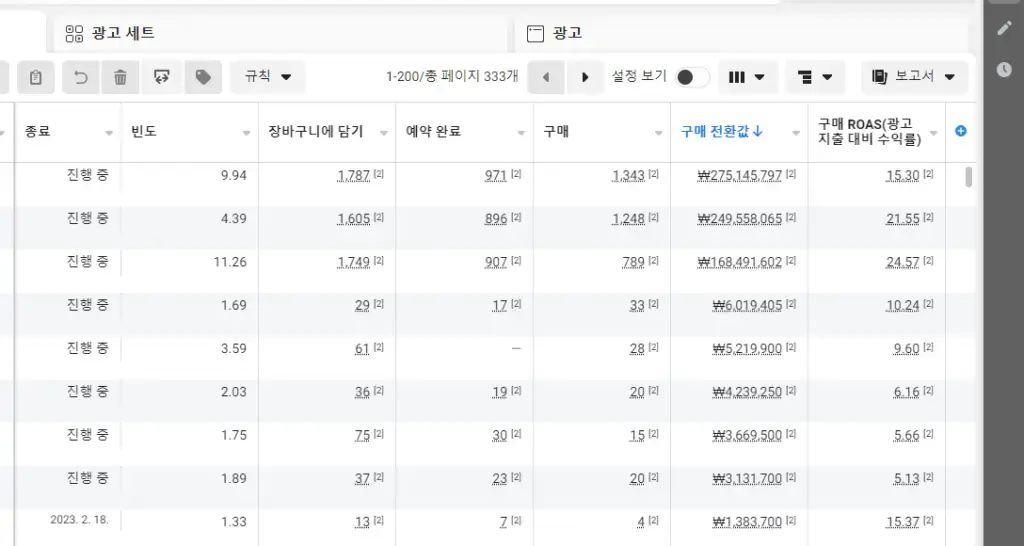The height and width of the screenshot is (546, 1024).
Task: Go to next page with right arrow
Action: pos(585,77)
